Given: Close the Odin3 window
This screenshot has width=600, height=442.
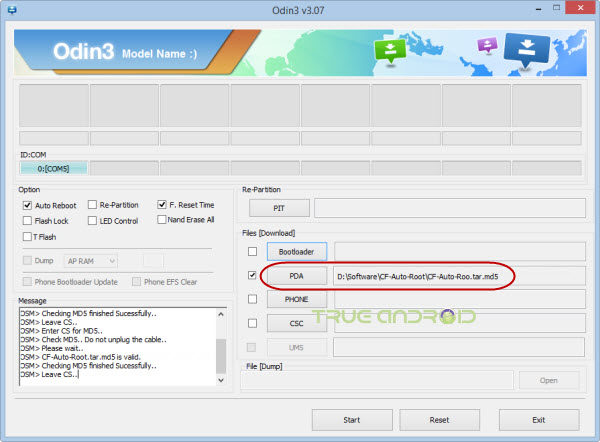Looking at the screenshot, I should point(580,8).
